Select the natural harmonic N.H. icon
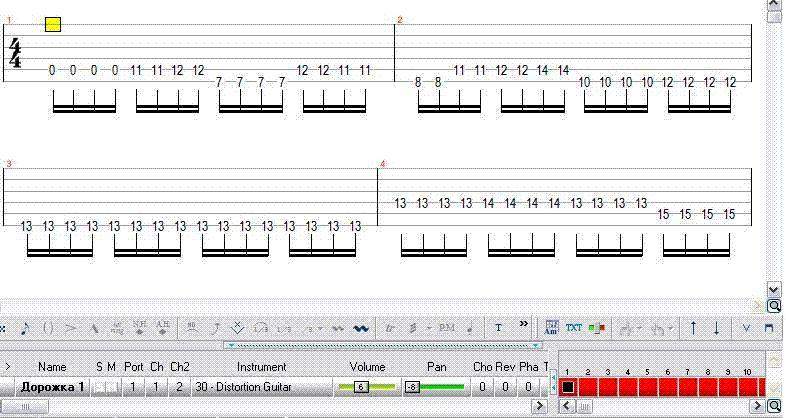This screenshot has width=786, height=418. tap(139, 327)
